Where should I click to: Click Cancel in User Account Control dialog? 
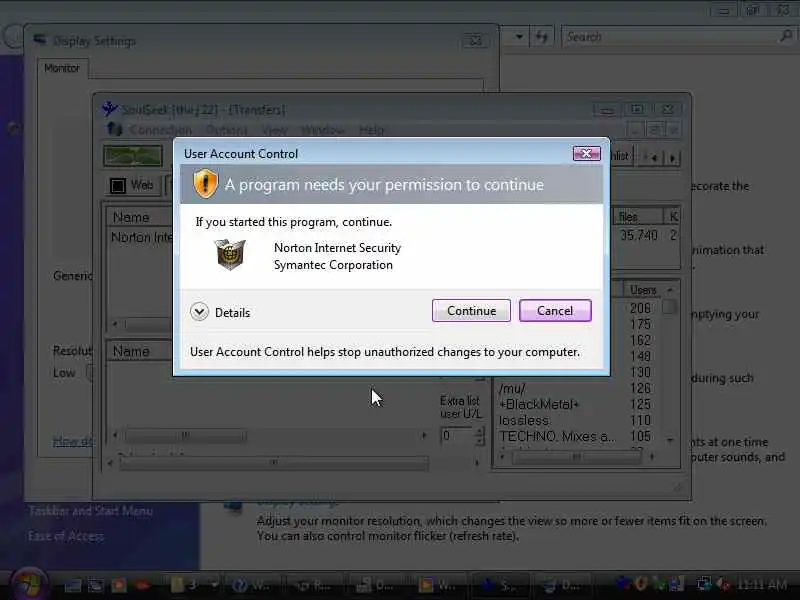555,311
